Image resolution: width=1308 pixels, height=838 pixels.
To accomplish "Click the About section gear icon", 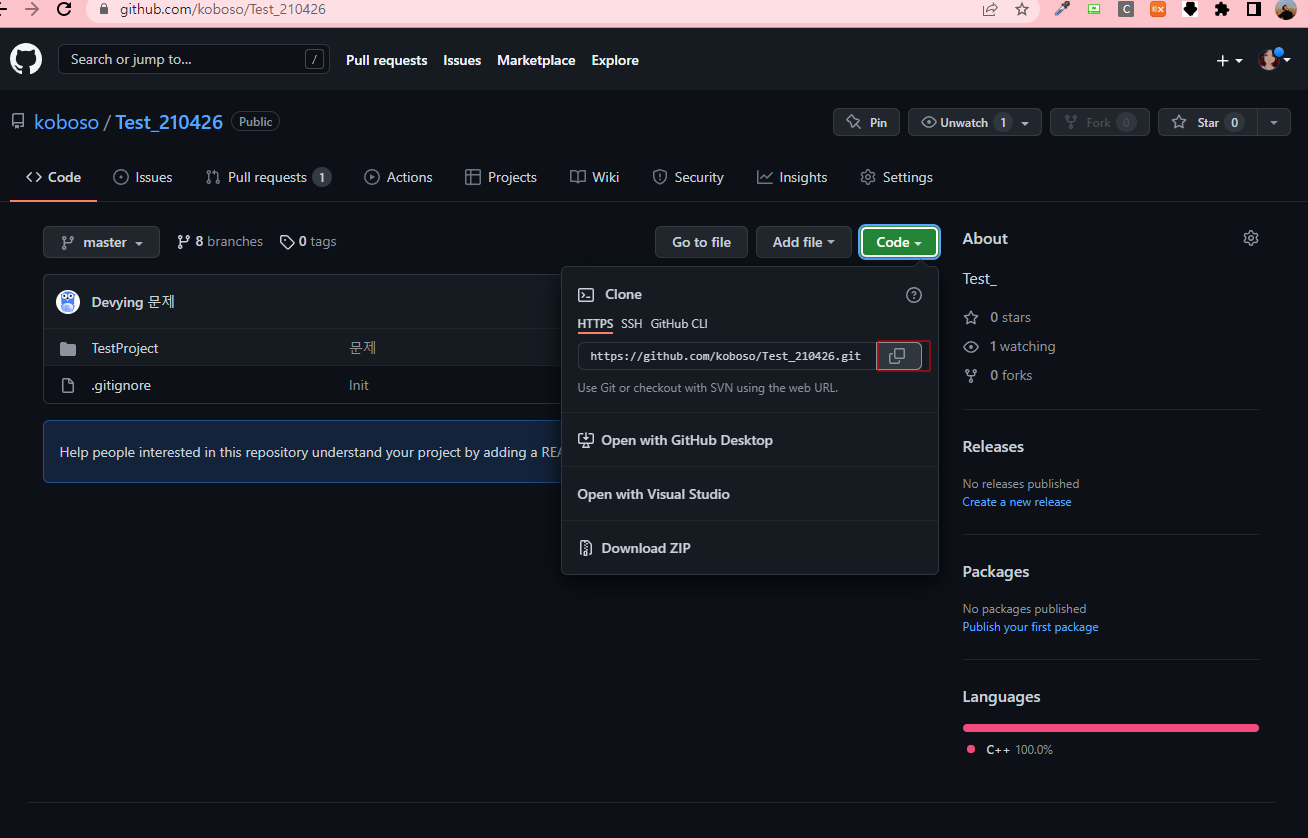I will [x=1250, y=238].
